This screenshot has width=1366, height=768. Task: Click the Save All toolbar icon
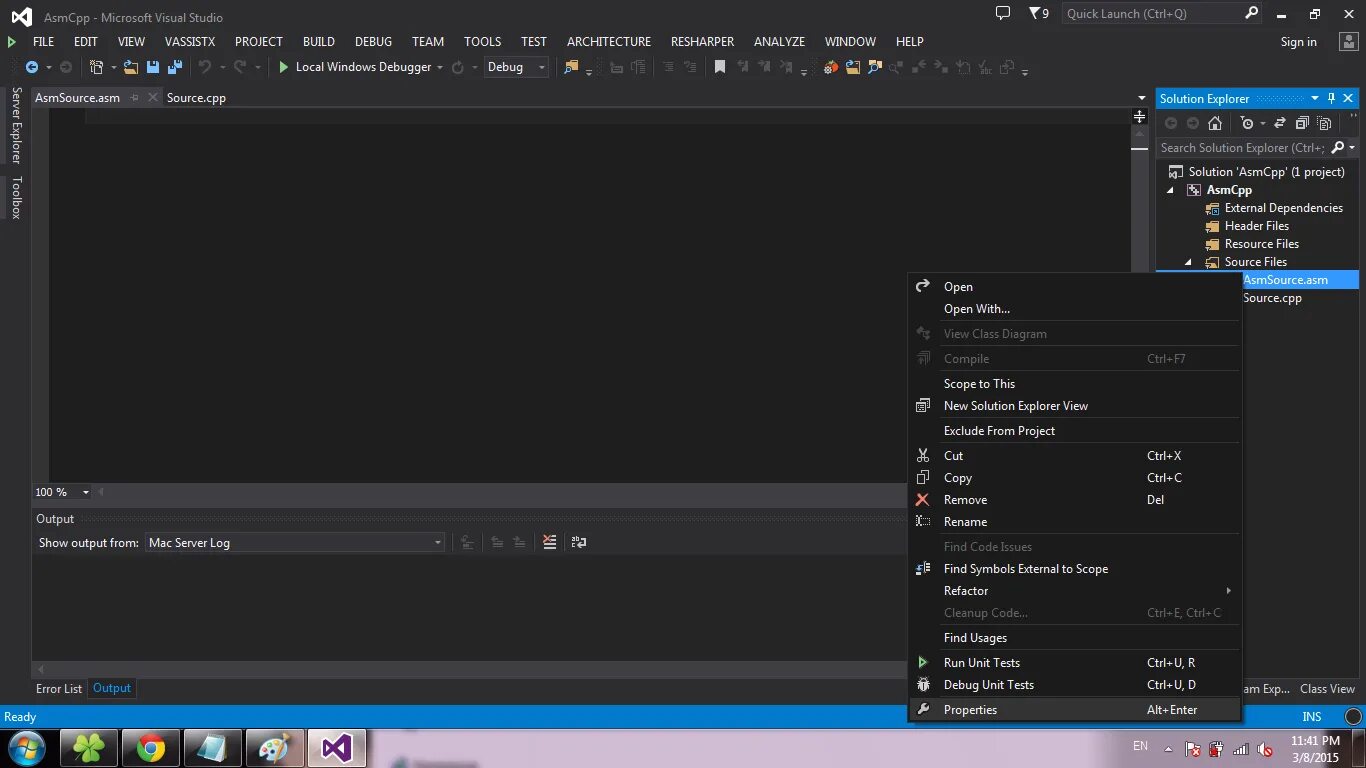click(x=175, y=67)
